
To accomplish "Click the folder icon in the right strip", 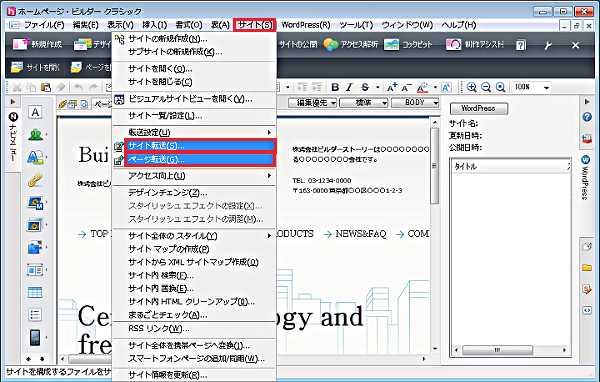I will [x=587, y=267].
